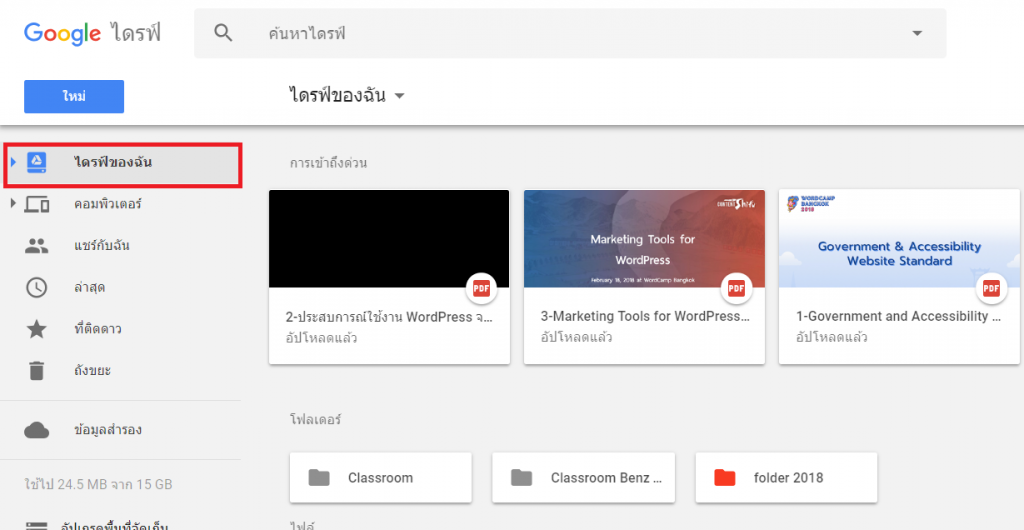This screenshot has height=530, width=1024.
Task: Open Government & Accessibility thumbnail
Action: (899, 239)
